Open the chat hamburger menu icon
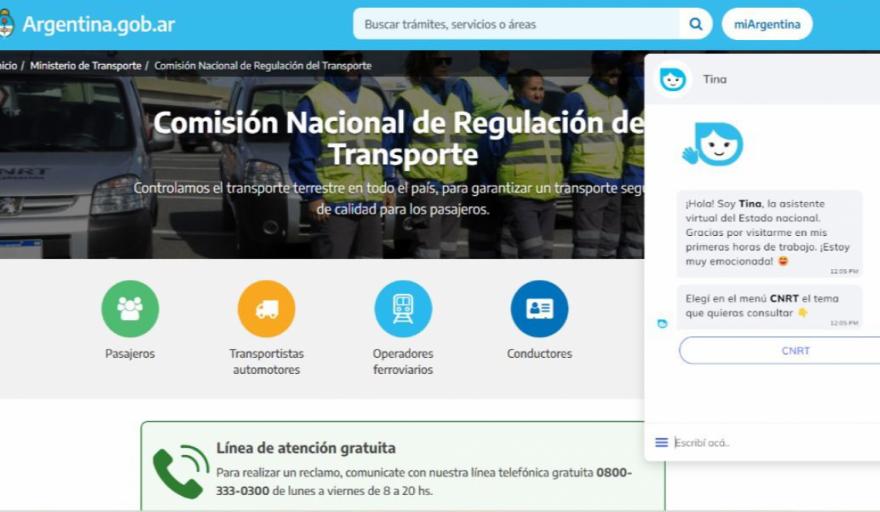Viewport: 880px width, 512px height. 662,442
